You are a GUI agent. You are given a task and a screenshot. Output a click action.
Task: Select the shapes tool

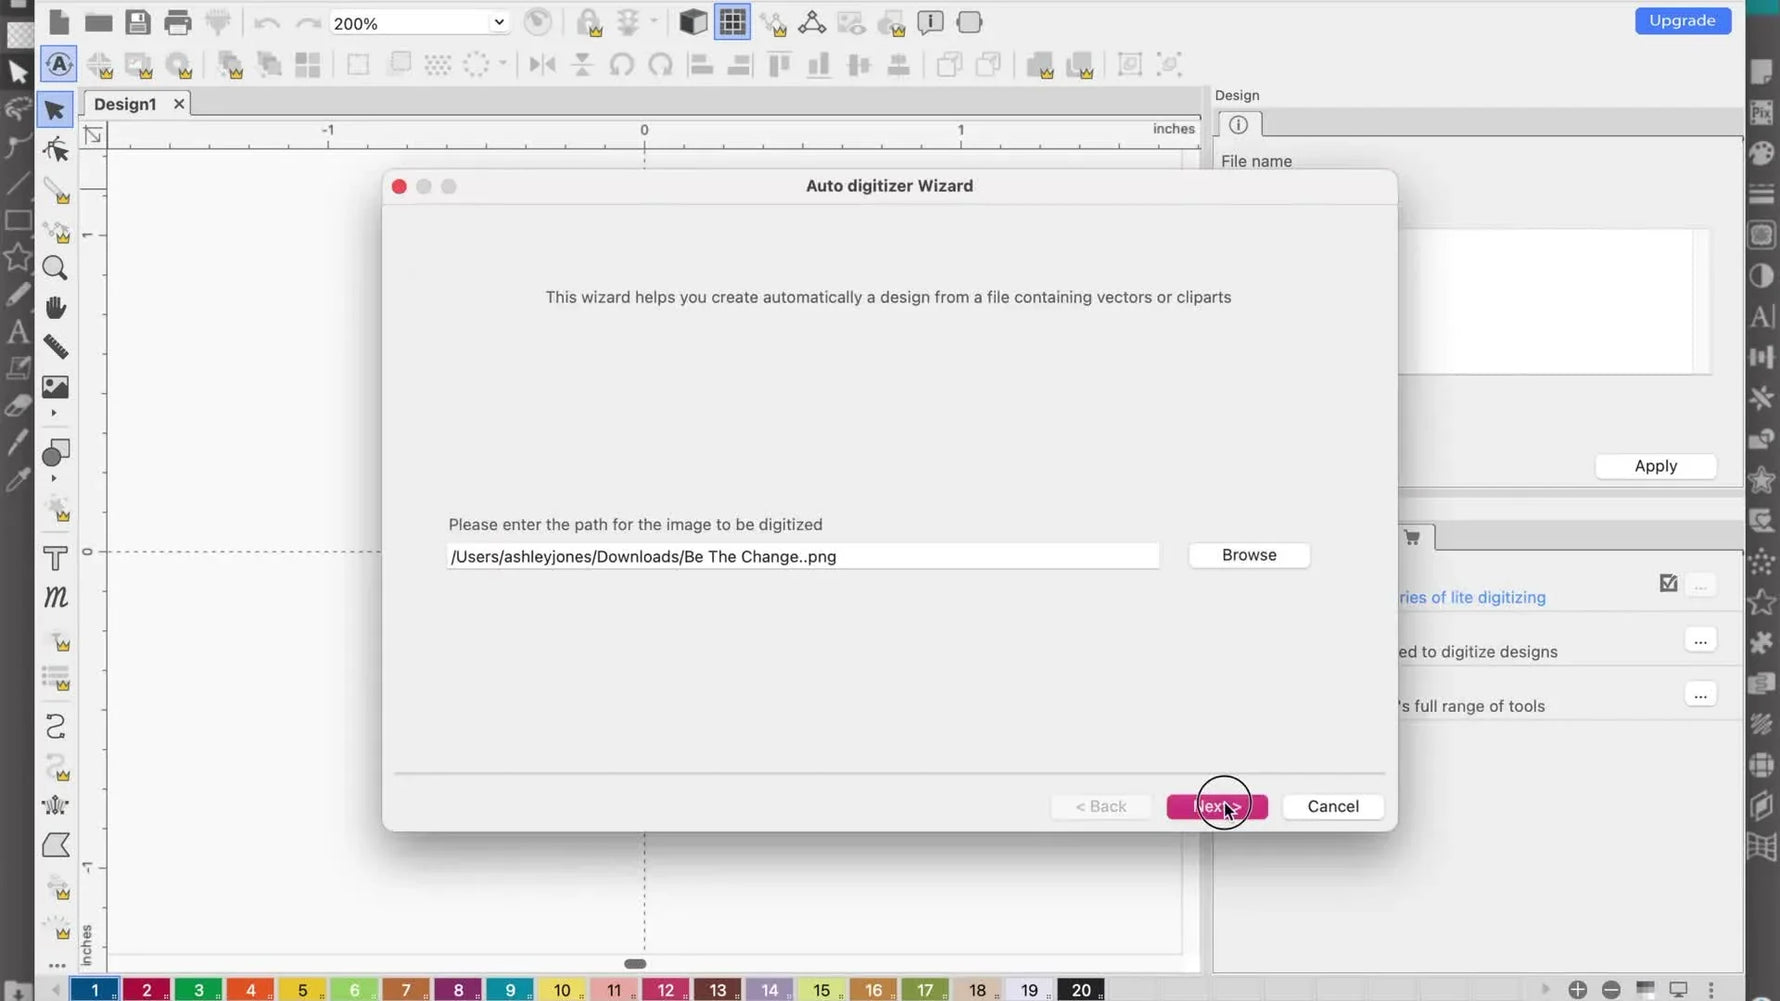tap(56, 453)
